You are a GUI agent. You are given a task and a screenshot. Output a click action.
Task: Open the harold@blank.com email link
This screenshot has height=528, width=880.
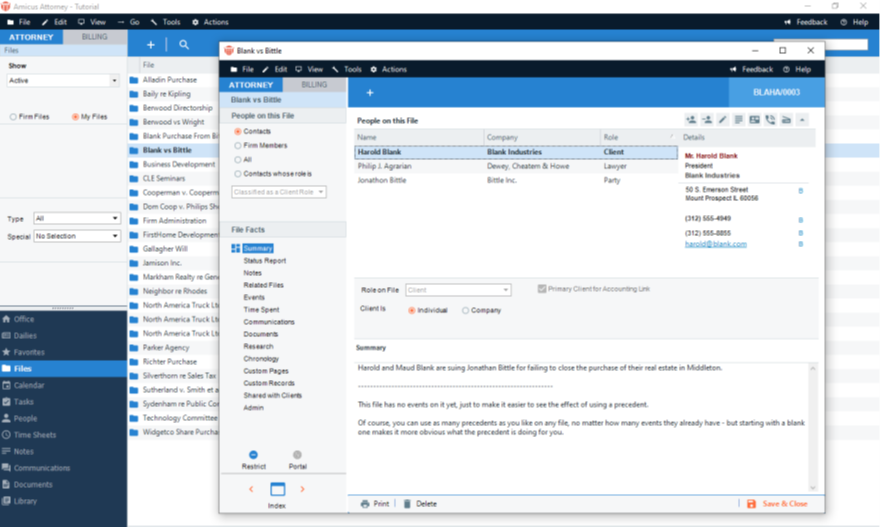point(716,244)
